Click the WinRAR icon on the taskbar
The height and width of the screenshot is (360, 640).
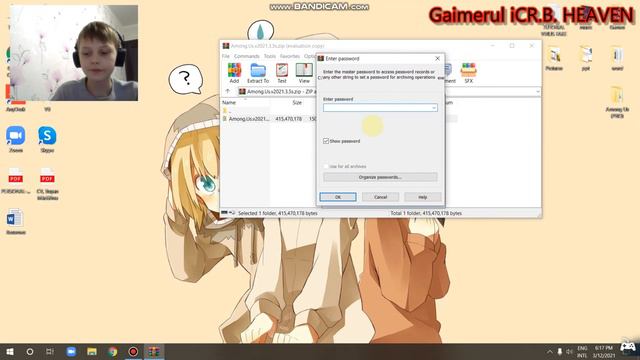[x=154, y=351]
